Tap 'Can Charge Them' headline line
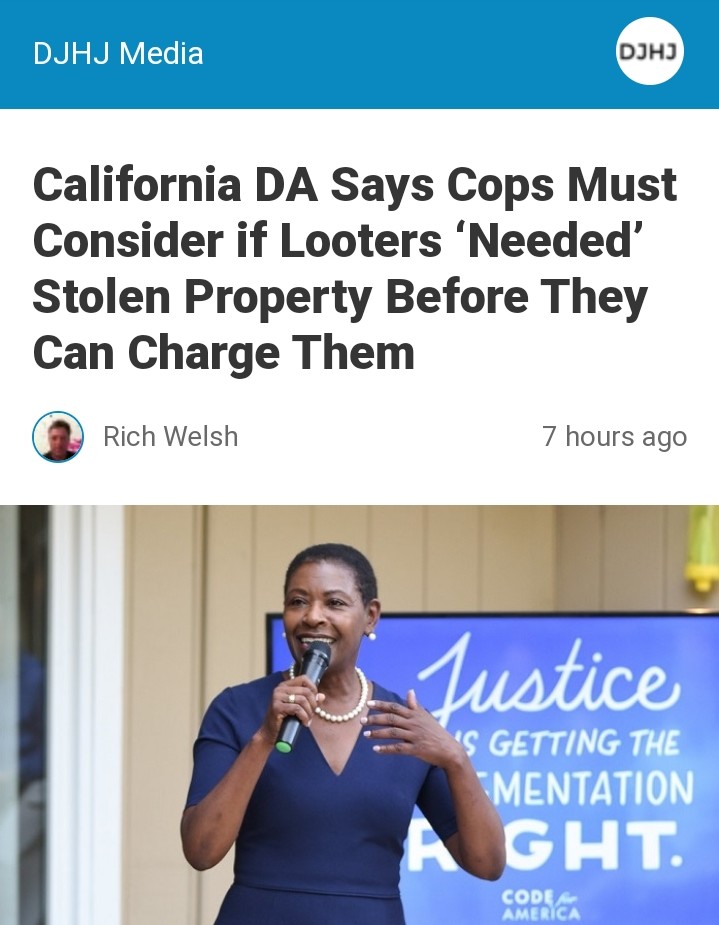 (x=224, y=353)
